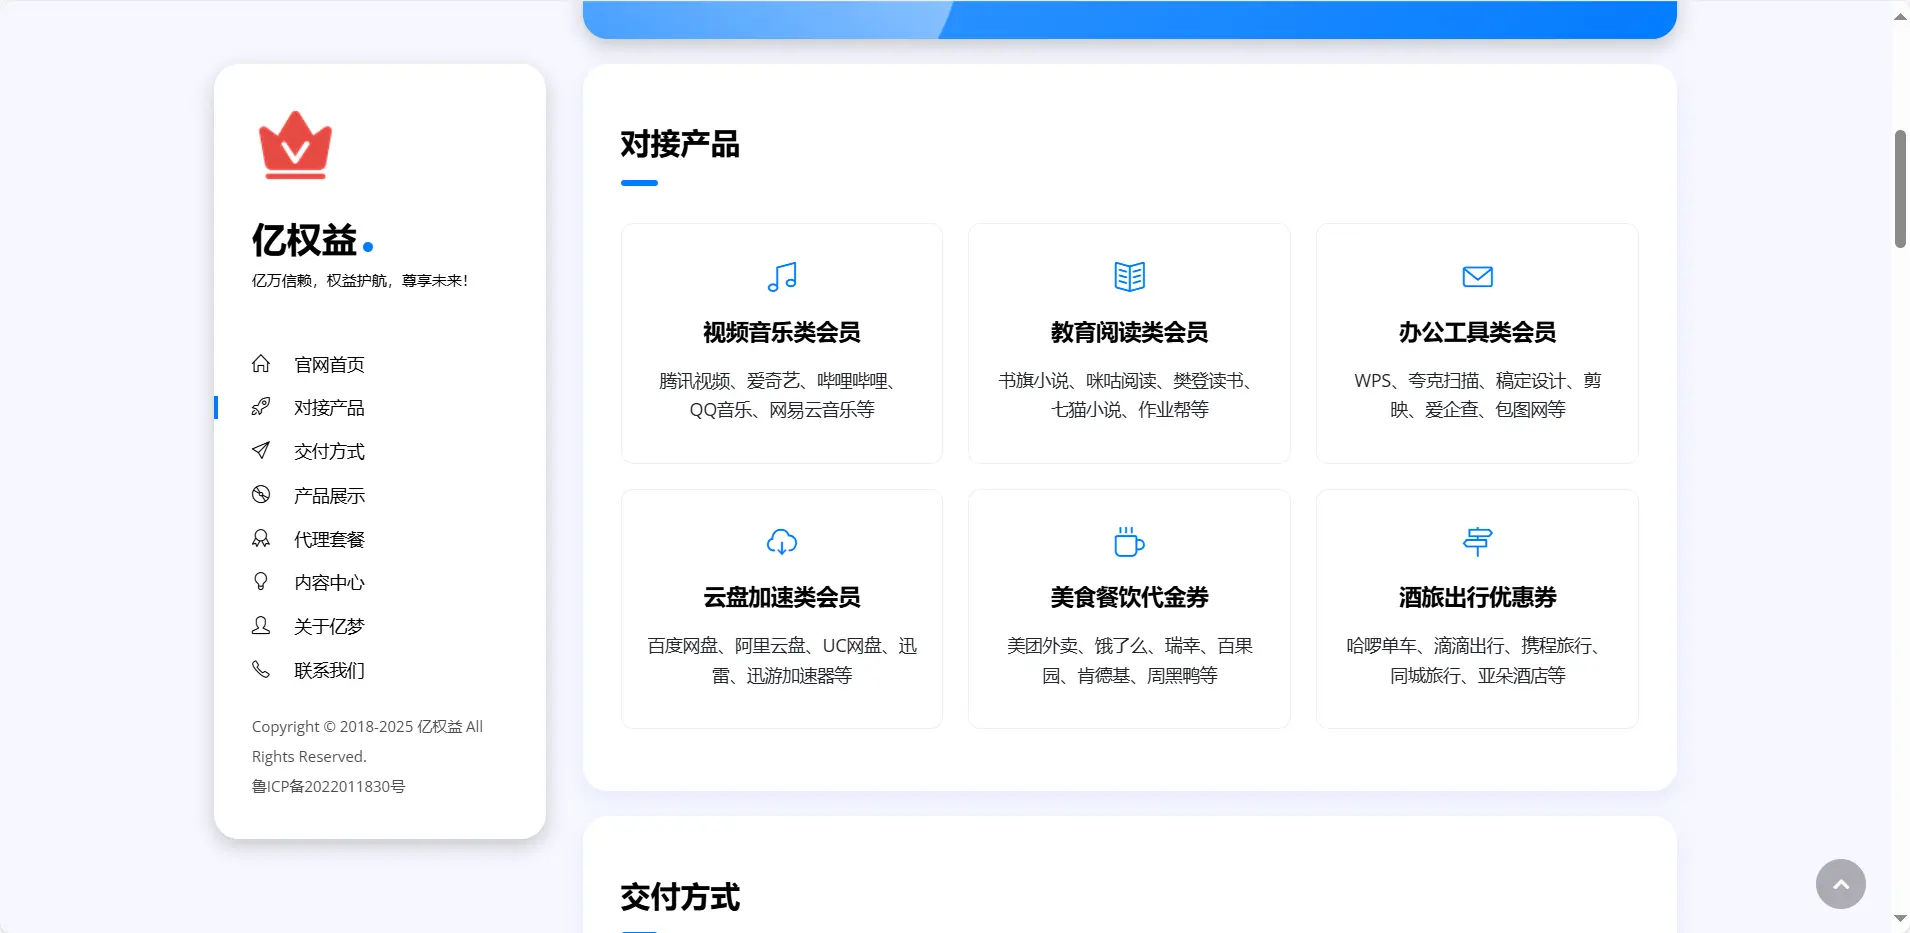This screenshot has height=933, width=1910.
Task: Click the book icon above 教育阅读类会员
Action: [x=1129, y=277]
